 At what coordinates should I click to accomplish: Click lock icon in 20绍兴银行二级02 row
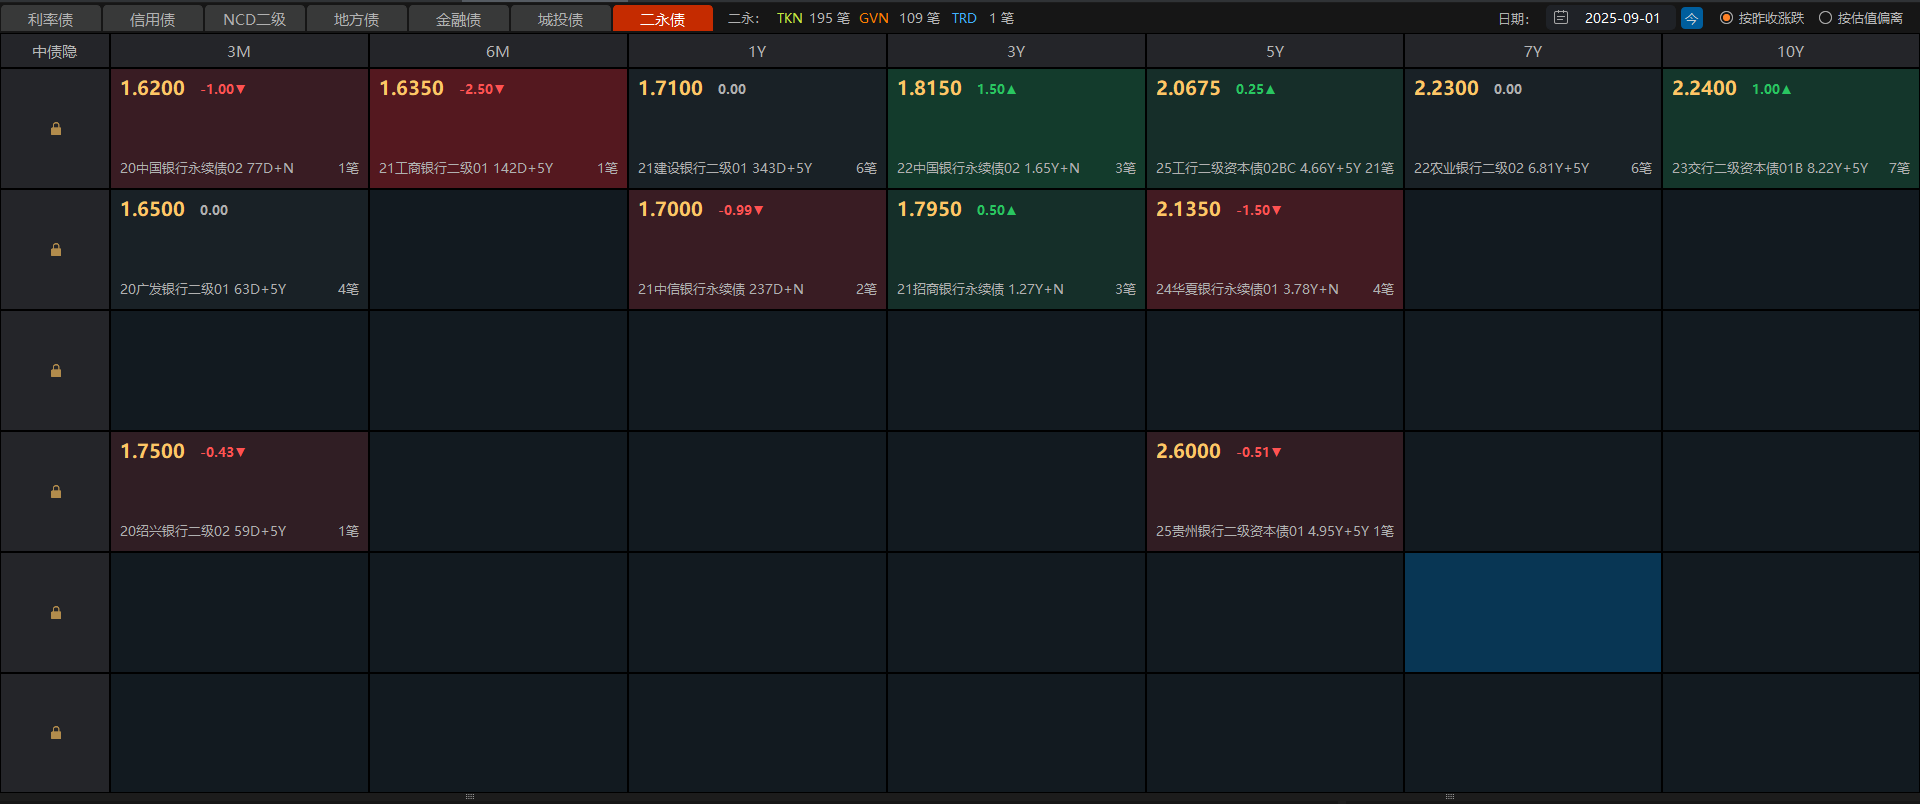(x=56, y=492)
